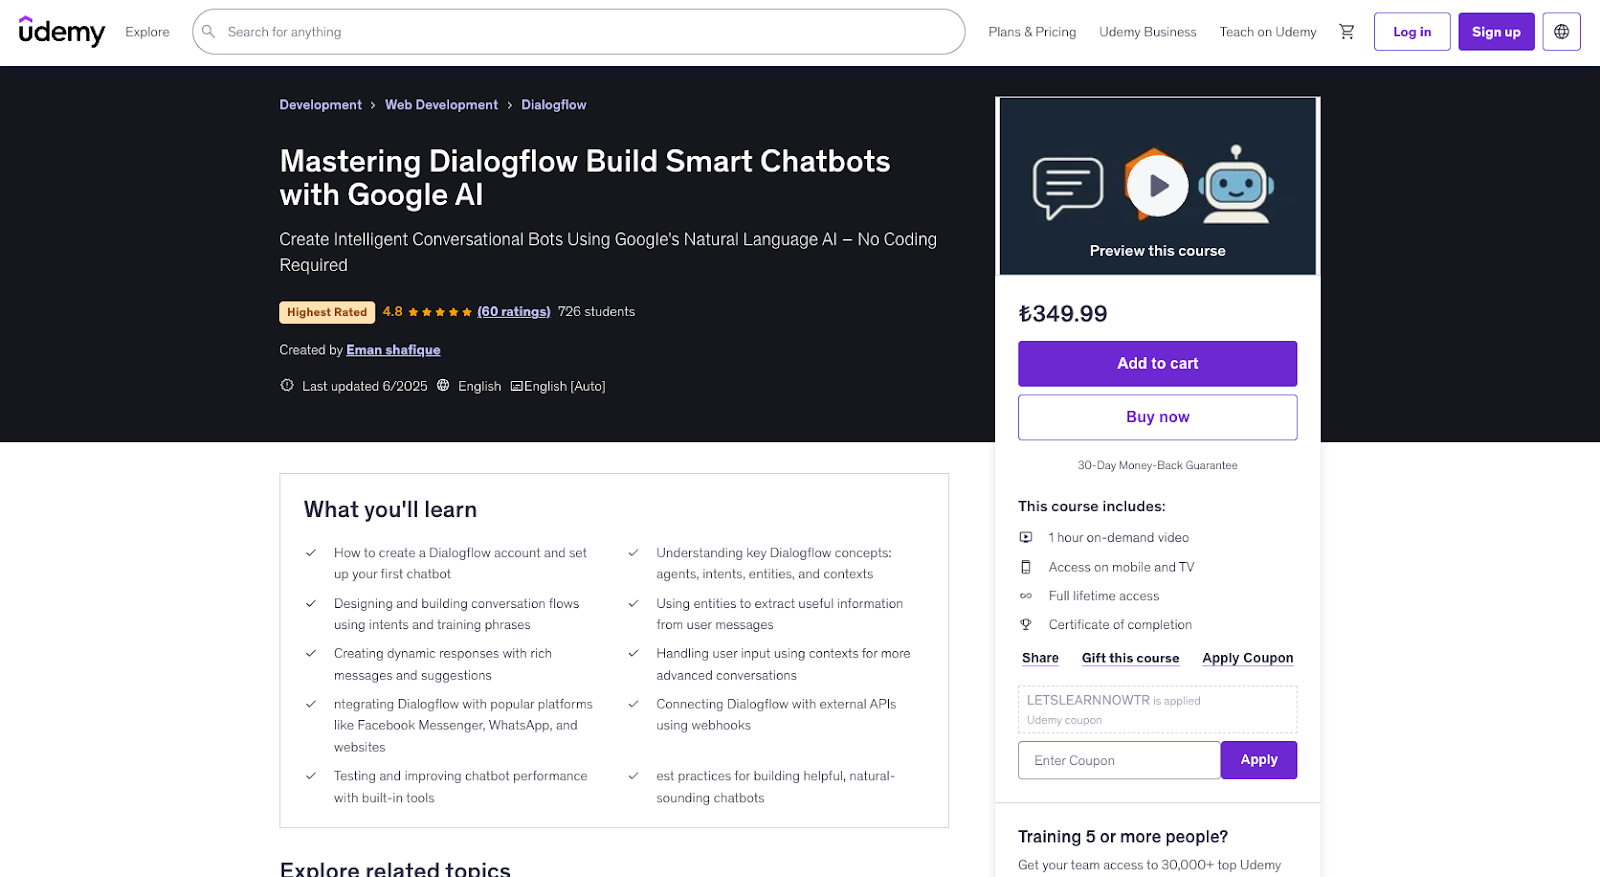Viewport: 1600px width, 877px height.
Task: Click the Share link
Action: (1040, 658)
